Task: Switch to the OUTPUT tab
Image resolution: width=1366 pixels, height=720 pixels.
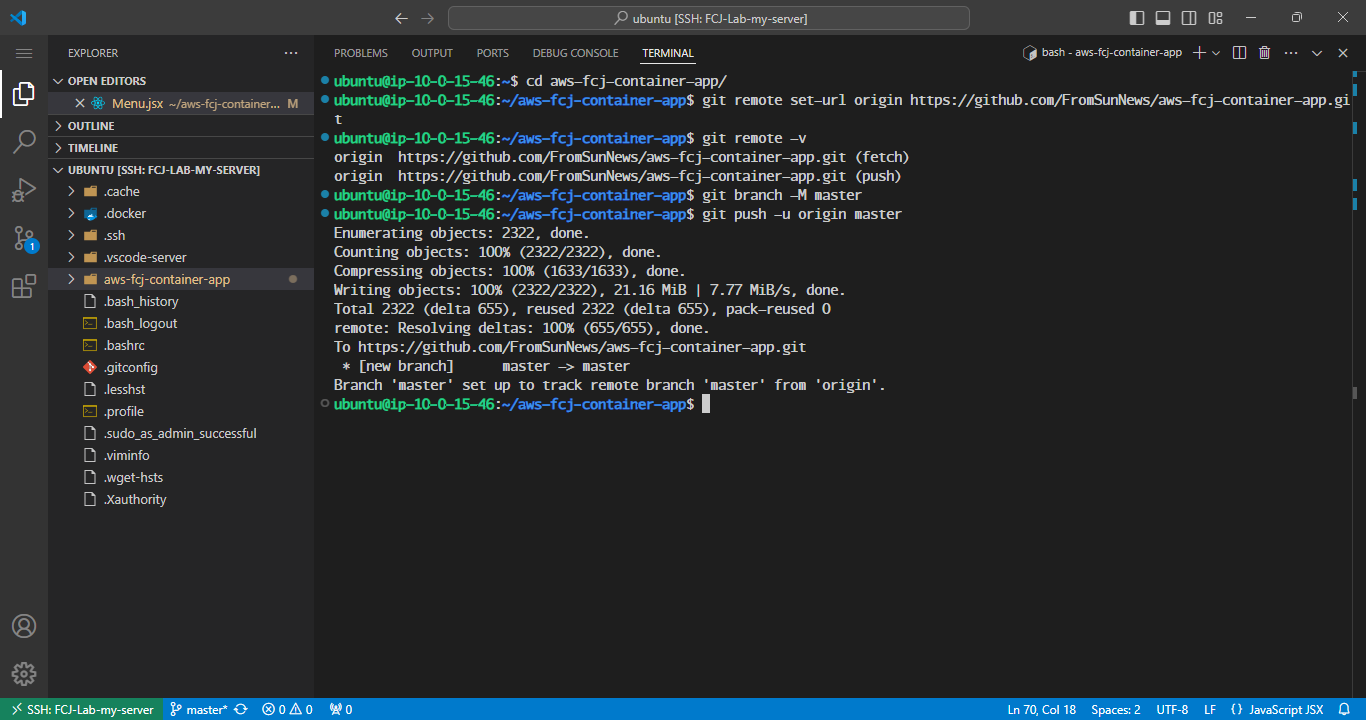Action: click(432, 53)
